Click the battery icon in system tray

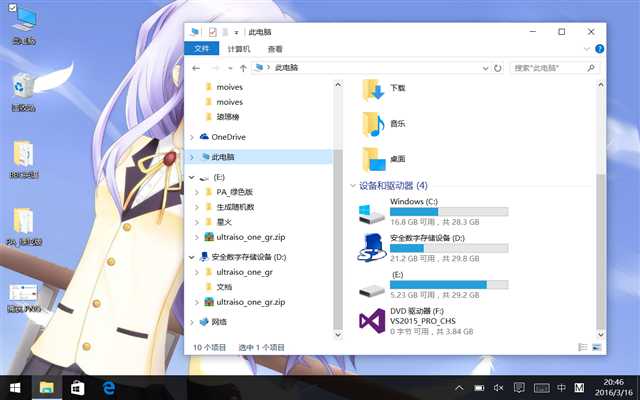coord(479,387)
